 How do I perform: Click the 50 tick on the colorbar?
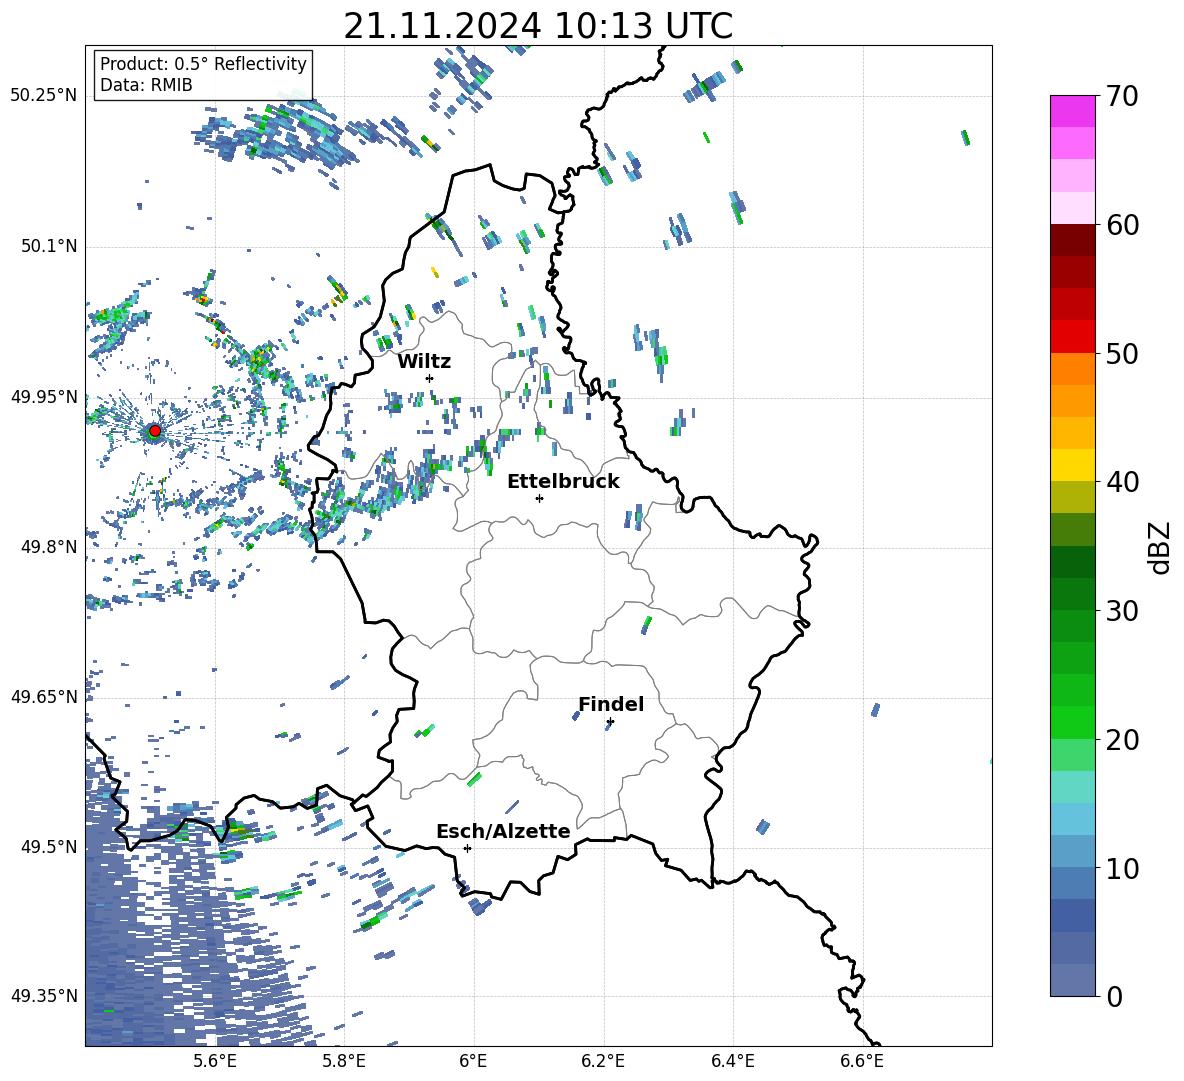1122,353
